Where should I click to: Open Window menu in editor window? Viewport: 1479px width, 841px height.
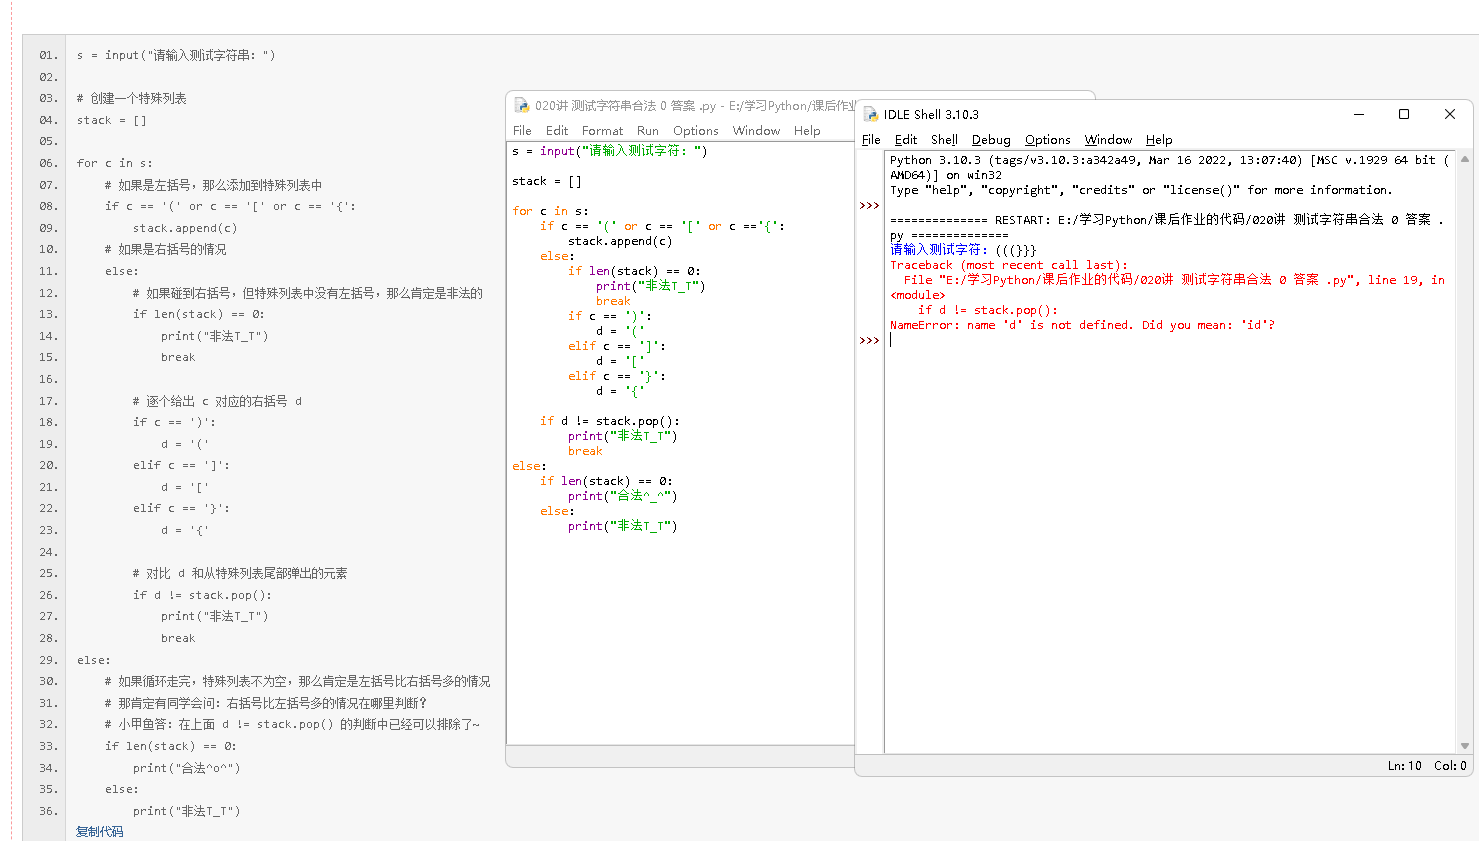tap(756, 131)
